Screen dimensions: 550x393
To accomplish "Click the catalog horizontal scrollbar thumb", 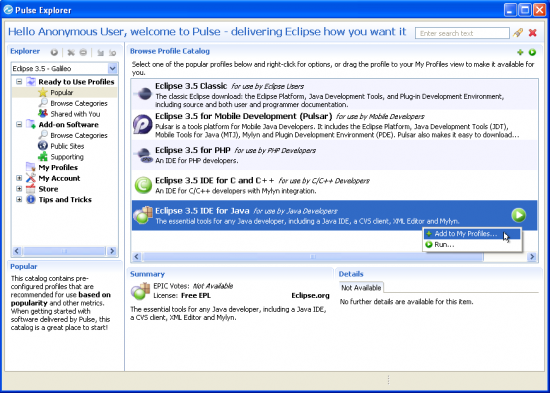I will 313,257.
